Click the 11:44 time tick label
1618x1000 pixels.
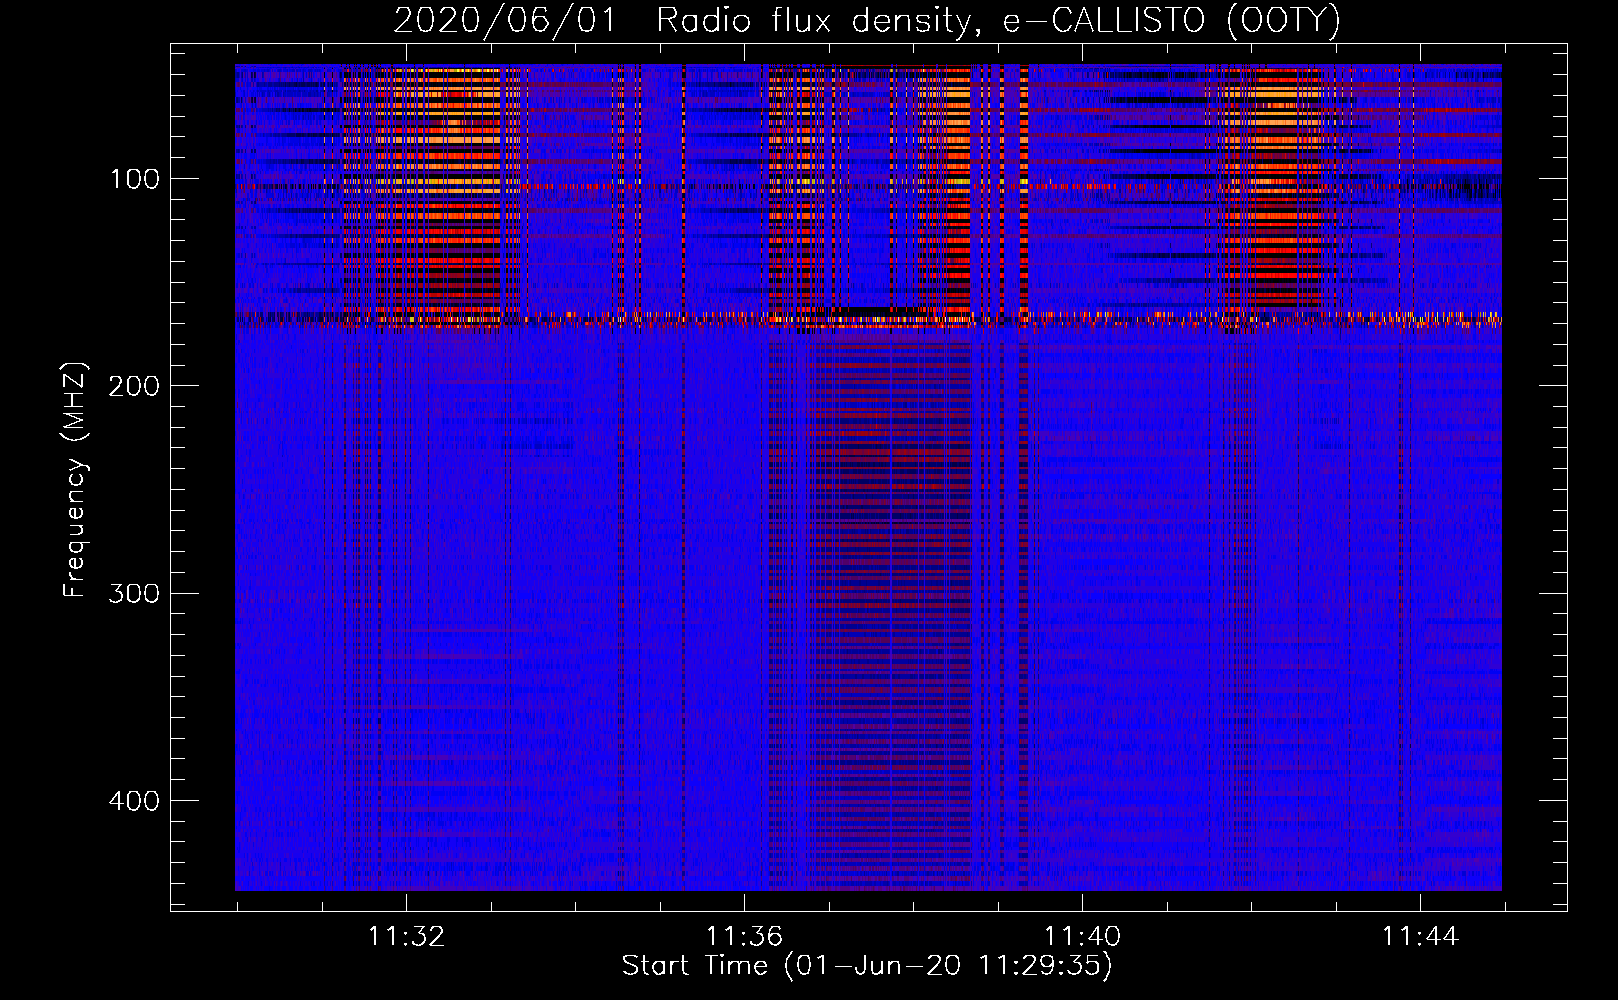tap(1420, 937)
